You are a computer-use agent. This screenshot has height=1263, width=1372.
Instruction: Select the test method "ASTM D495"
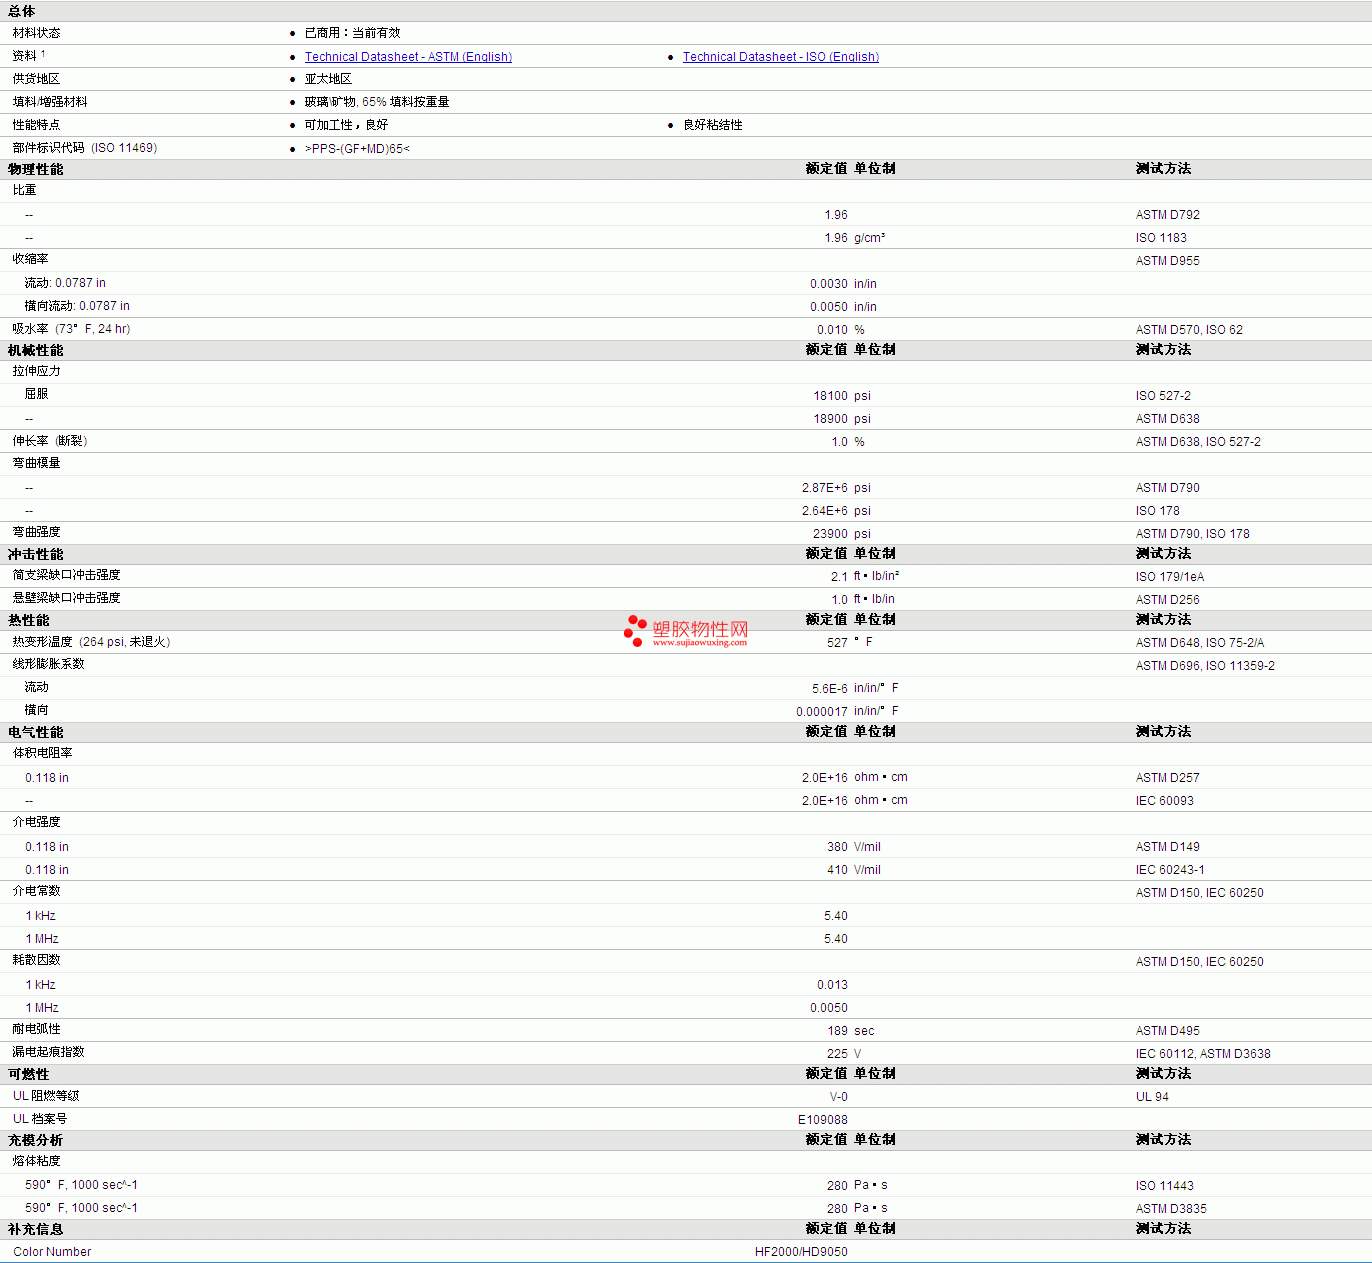click(1168, 1031)
